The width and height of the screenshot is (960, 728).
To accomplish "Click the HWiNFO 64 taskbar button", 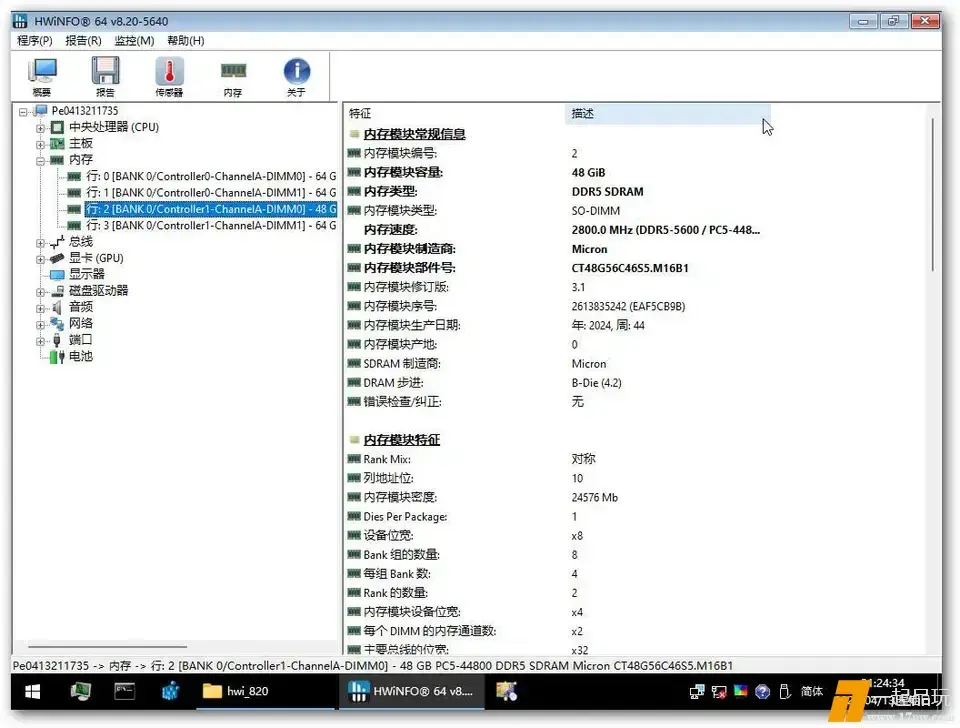I will pyautogui.click(x=411, y=691).
